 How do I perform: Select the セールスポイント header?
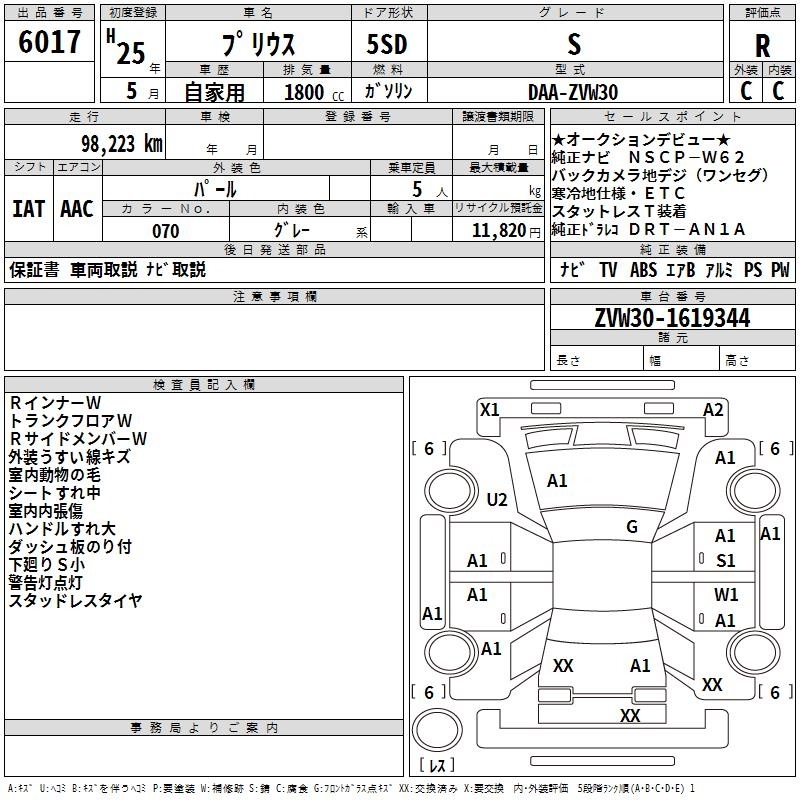pyautogui.click(x=672, y=116)
